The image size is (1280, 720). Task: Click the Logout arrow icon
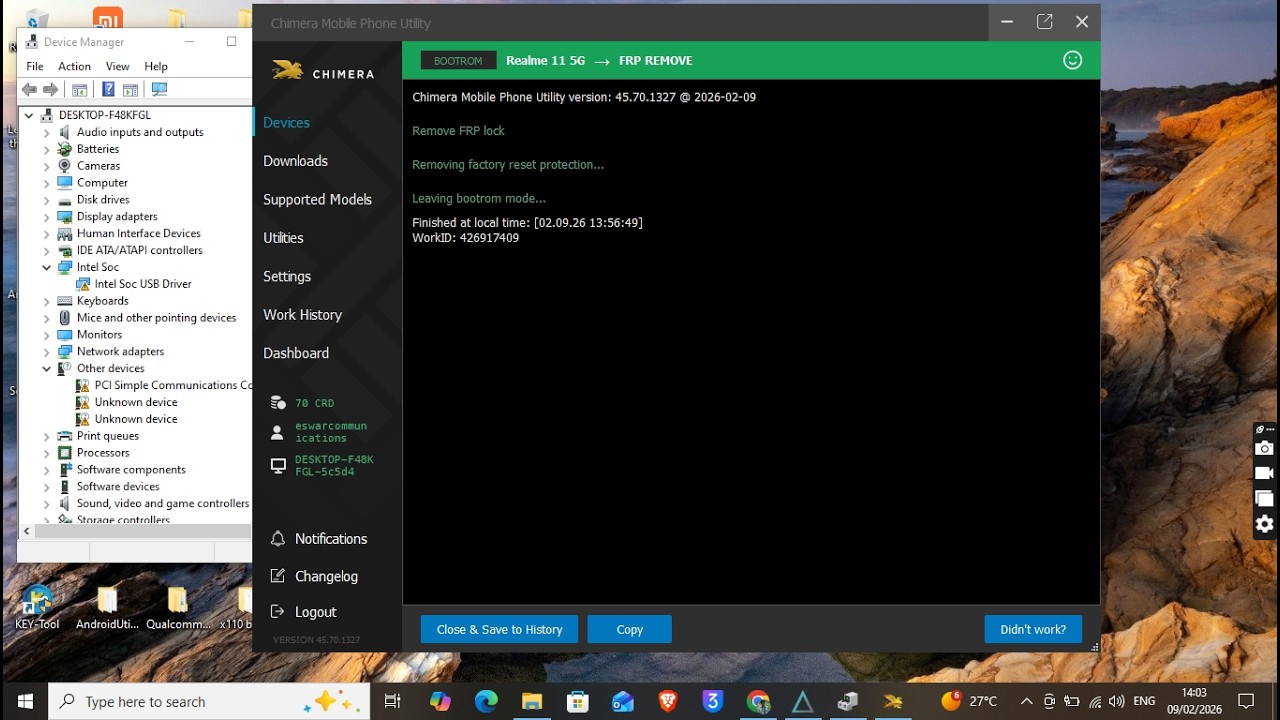click(278, 612)
